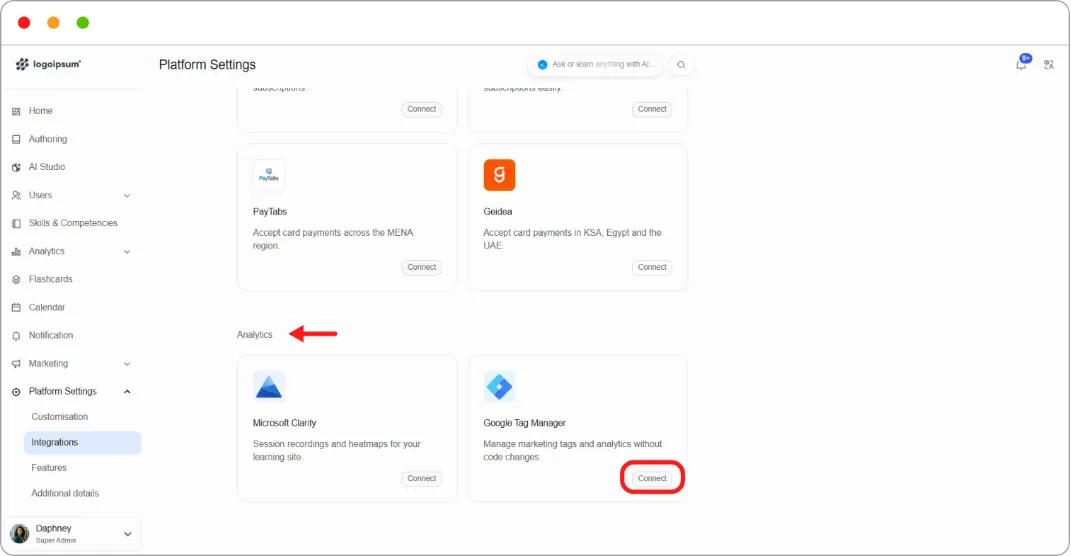Open notifications bell in top bar

pos(1021,64)
